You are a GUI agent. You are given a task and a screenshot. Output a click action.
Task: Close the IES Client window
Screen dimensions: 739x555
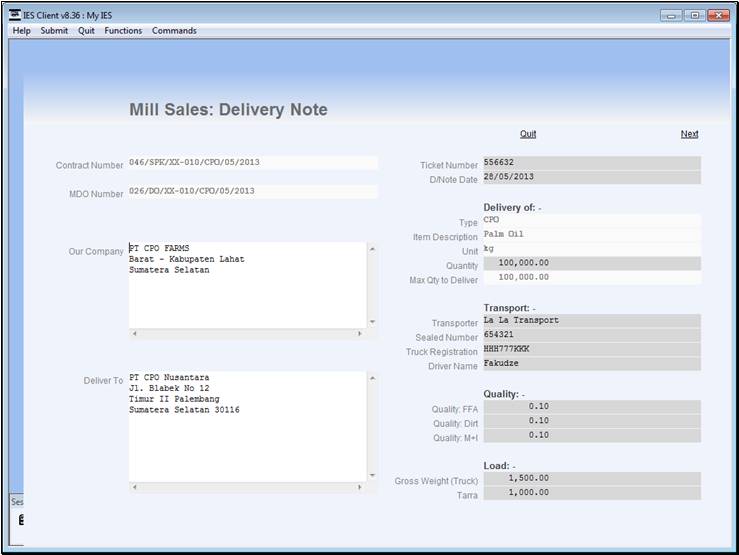tap(718, 16)
